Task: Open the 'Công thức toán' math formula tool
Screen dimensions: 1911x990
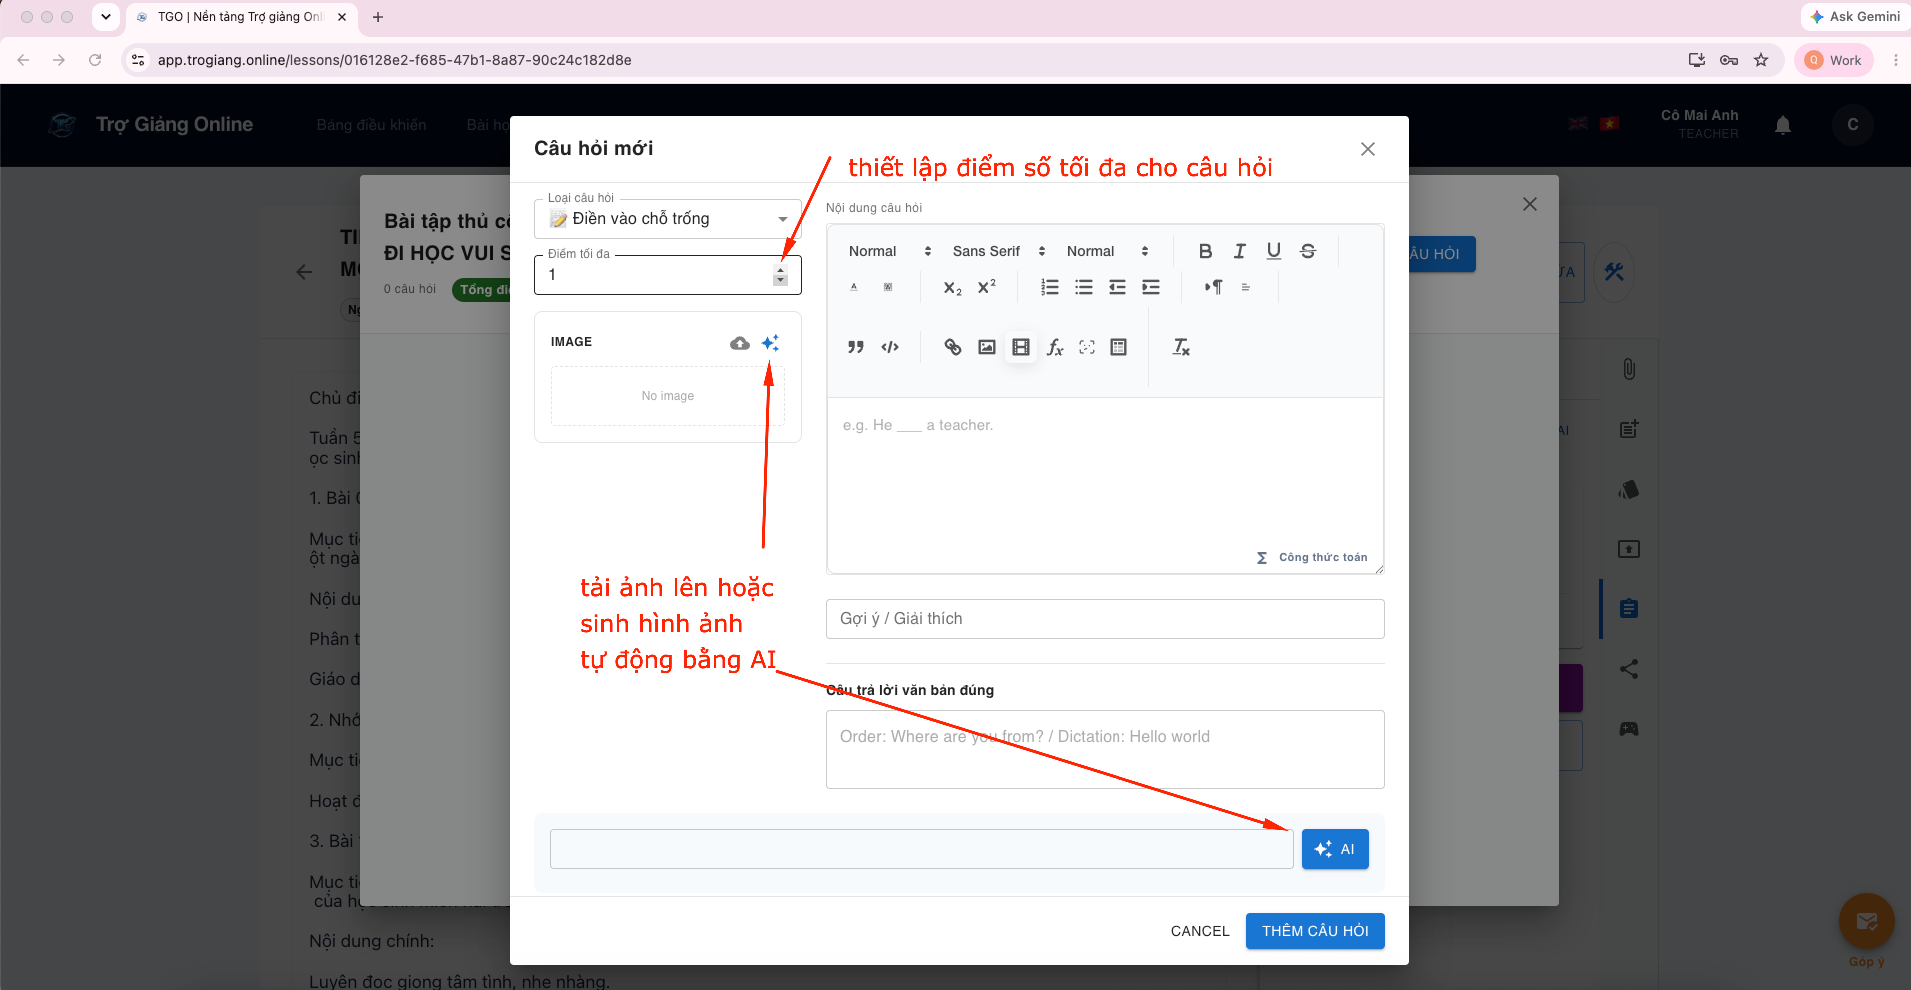Action: 1312,558
